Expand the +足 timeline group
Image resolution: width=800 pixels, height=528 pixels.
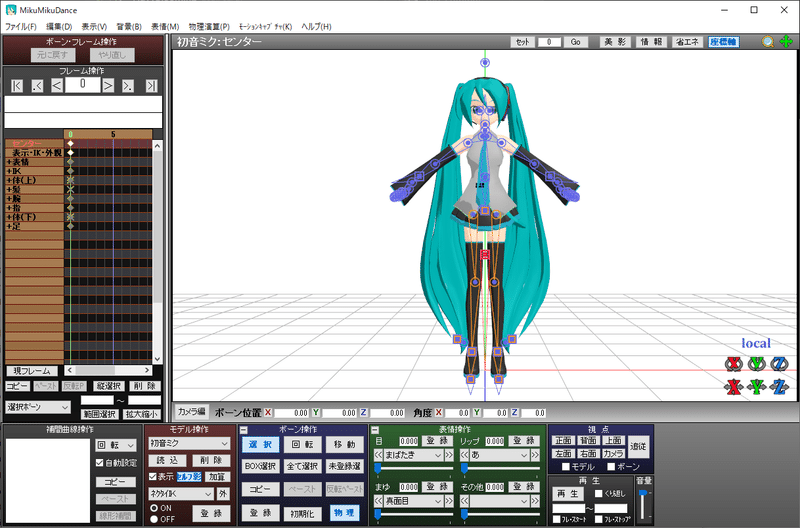9,226
